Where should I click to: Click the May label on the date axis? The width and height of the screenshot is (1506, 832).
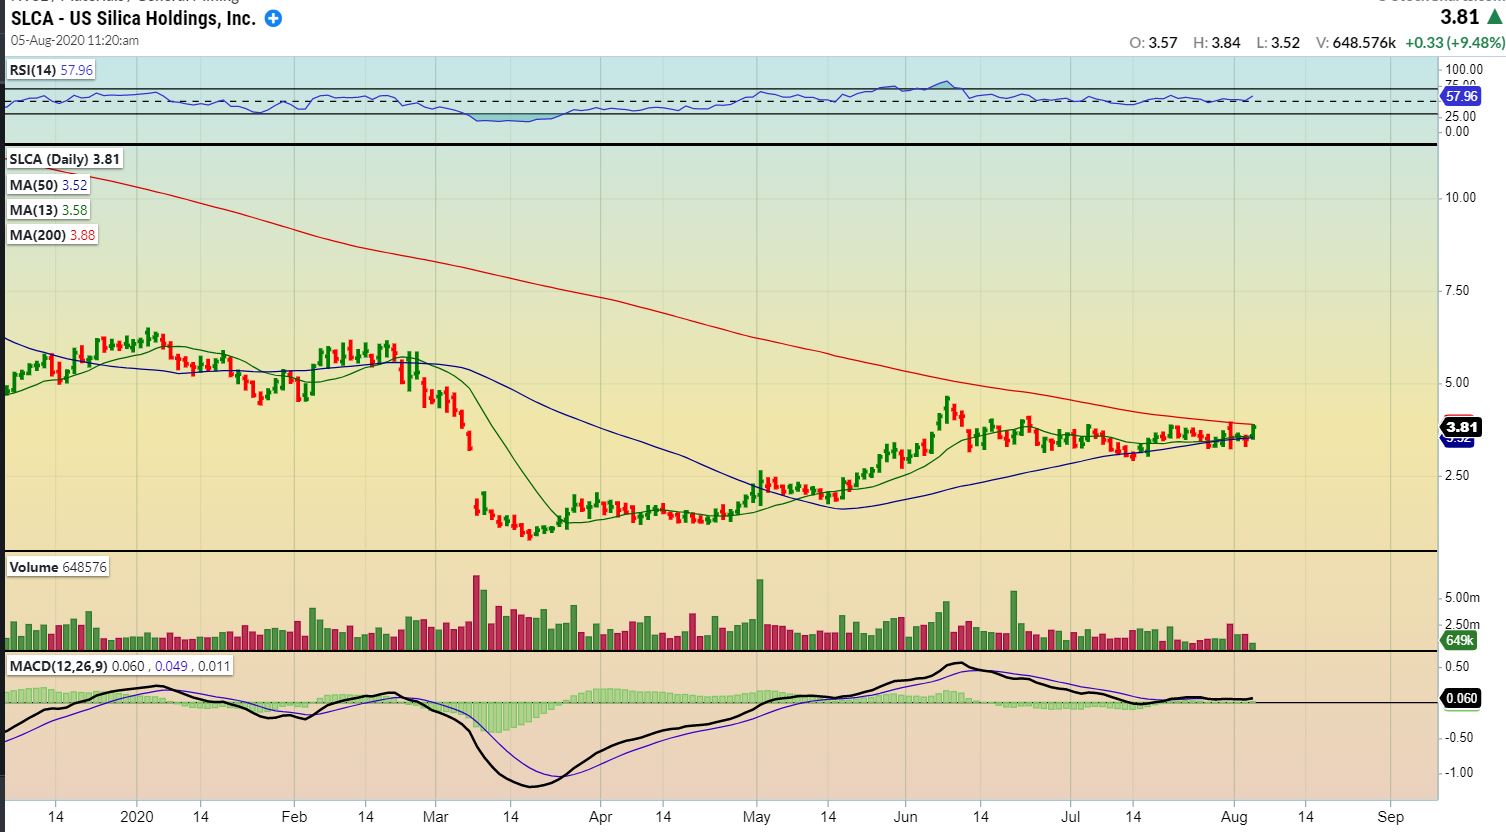click(x=757, y=817)
